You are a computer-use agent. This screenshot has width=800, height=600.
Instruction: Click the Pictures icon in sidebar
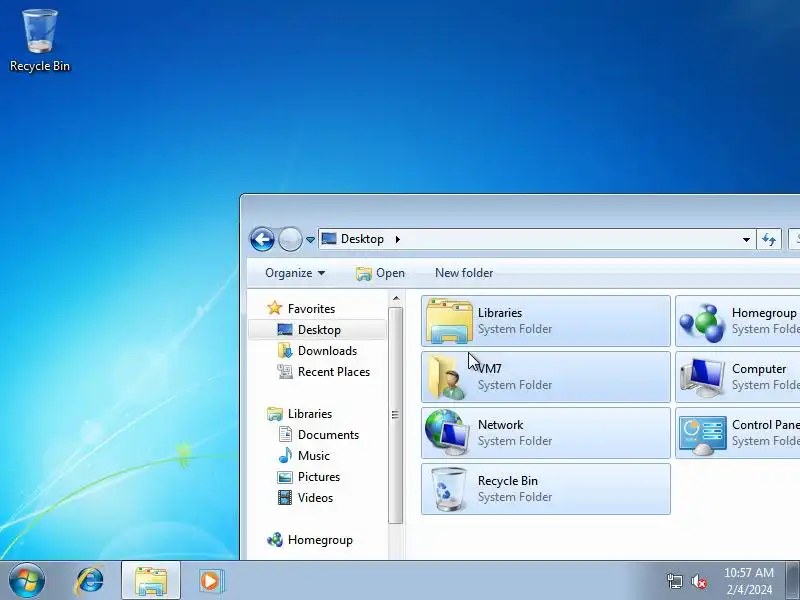tap(285, 477)
